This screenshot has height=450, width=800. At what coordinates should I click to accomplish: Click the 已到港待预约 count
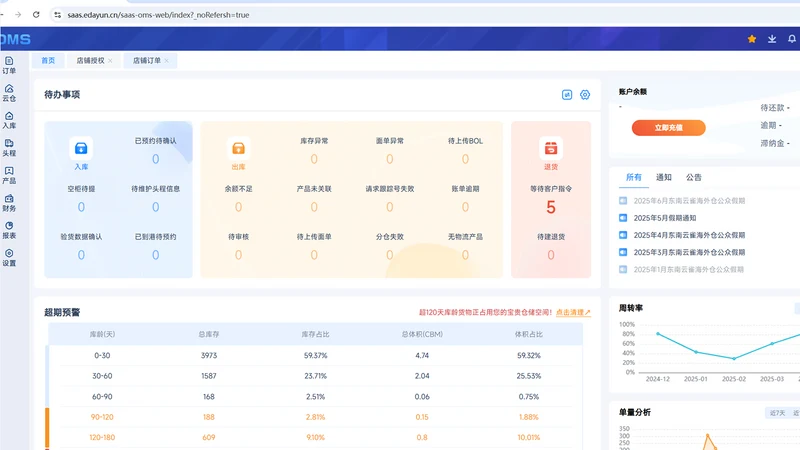tap(156, 255)
